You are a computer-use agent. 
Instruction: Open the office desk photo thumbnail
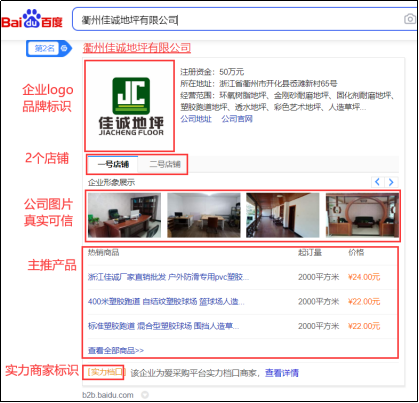click(124, 215)
